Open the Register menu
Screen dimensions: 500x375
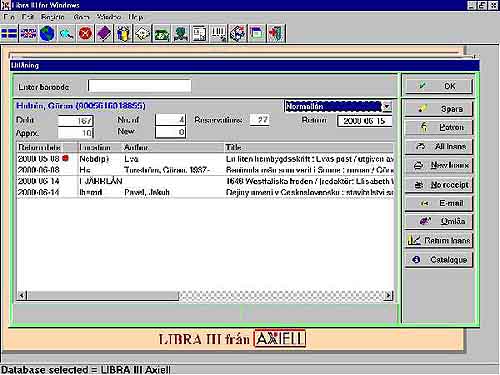click(53, 17)
